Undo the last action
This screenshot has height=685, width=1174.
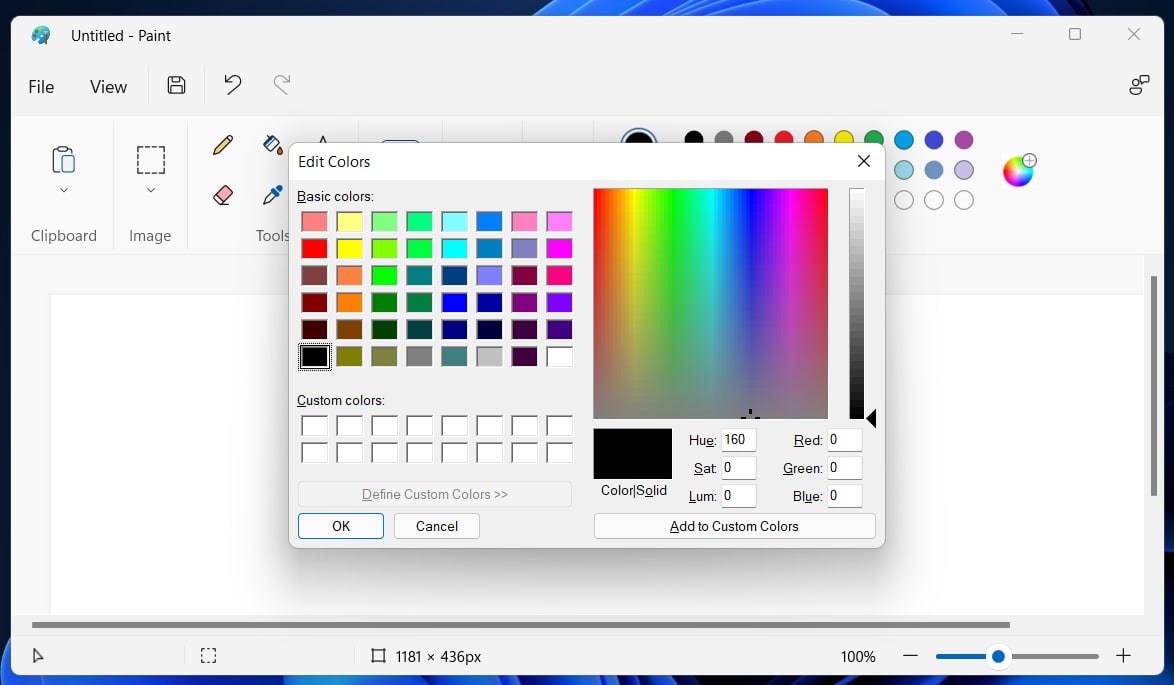click(x=233, y=85)
